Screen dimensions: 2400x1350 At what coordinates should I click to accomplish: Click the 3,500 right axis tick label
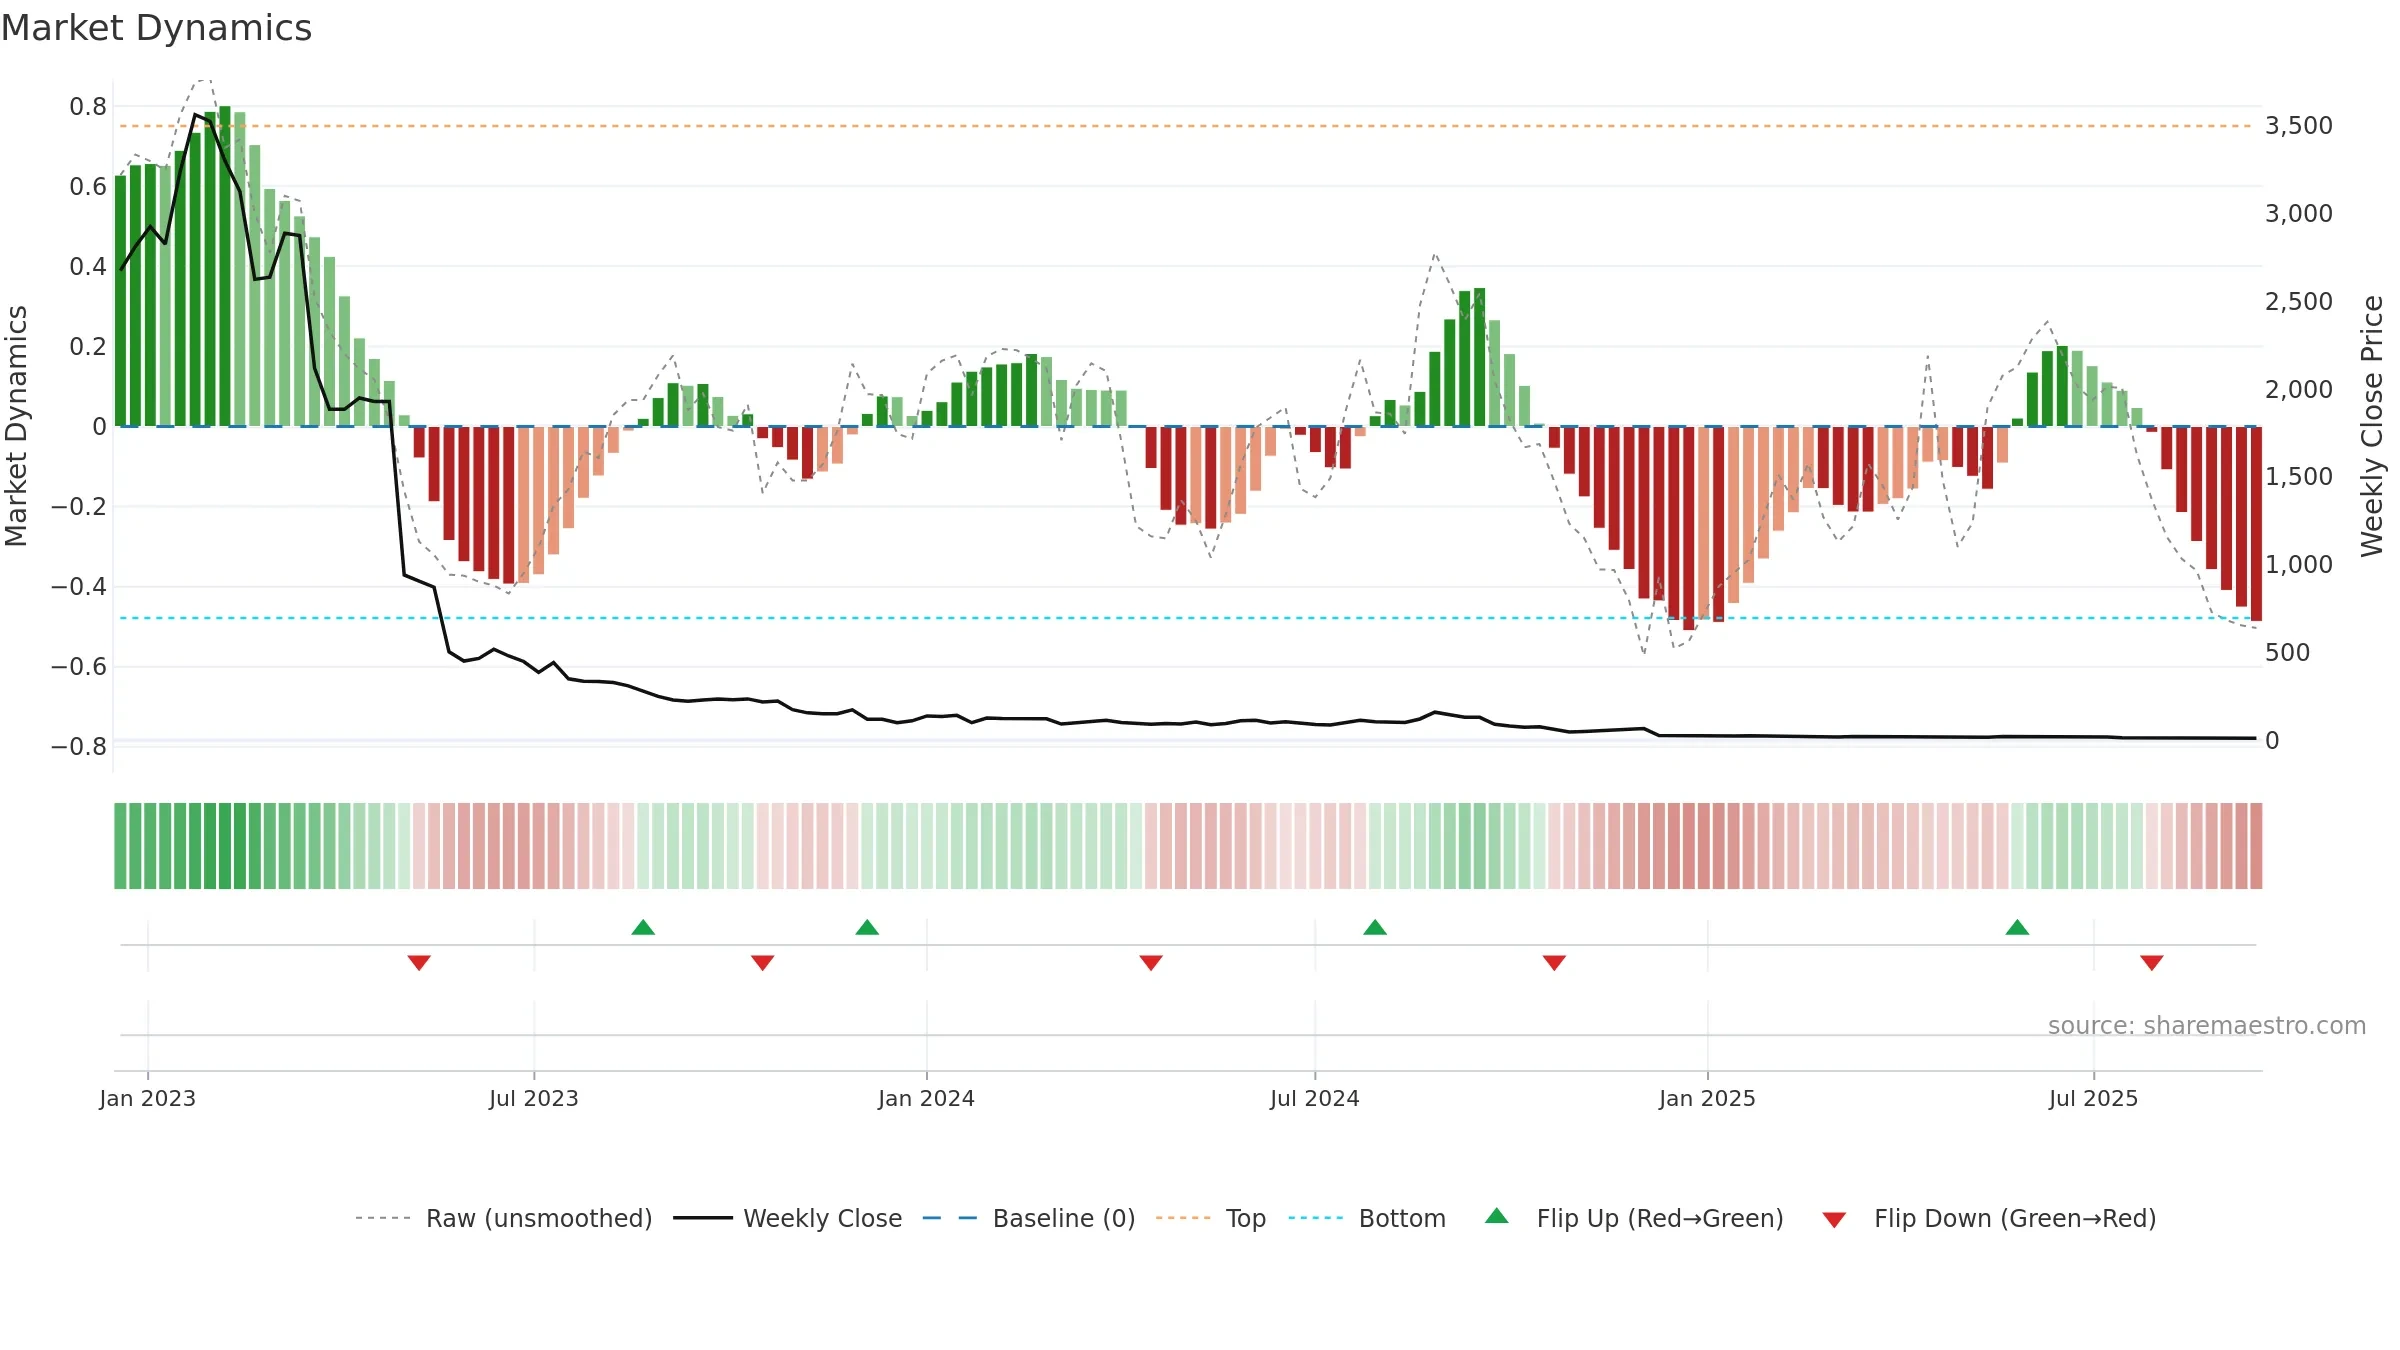pos(2298,126)
